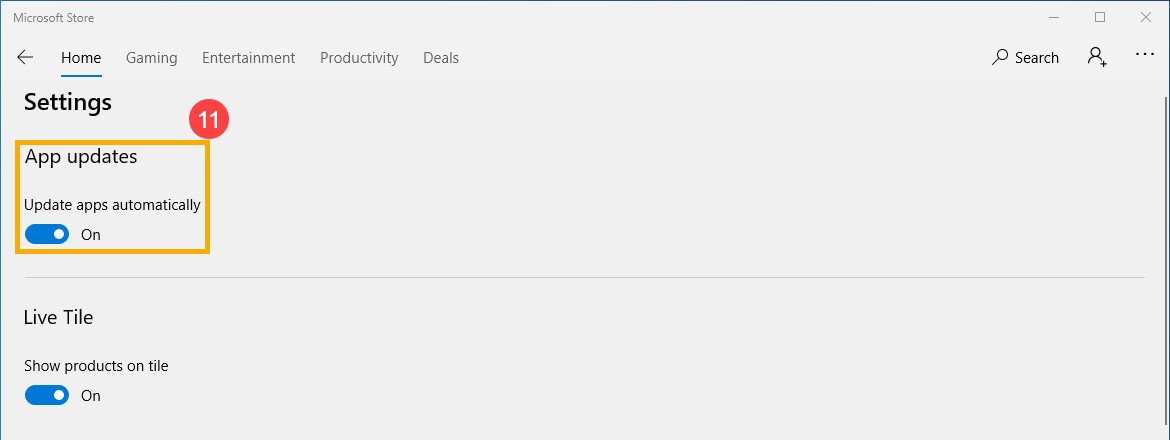Open the Deals tab
The image size is (1170, 440).
pyautogui.click(x=441, y=58)
